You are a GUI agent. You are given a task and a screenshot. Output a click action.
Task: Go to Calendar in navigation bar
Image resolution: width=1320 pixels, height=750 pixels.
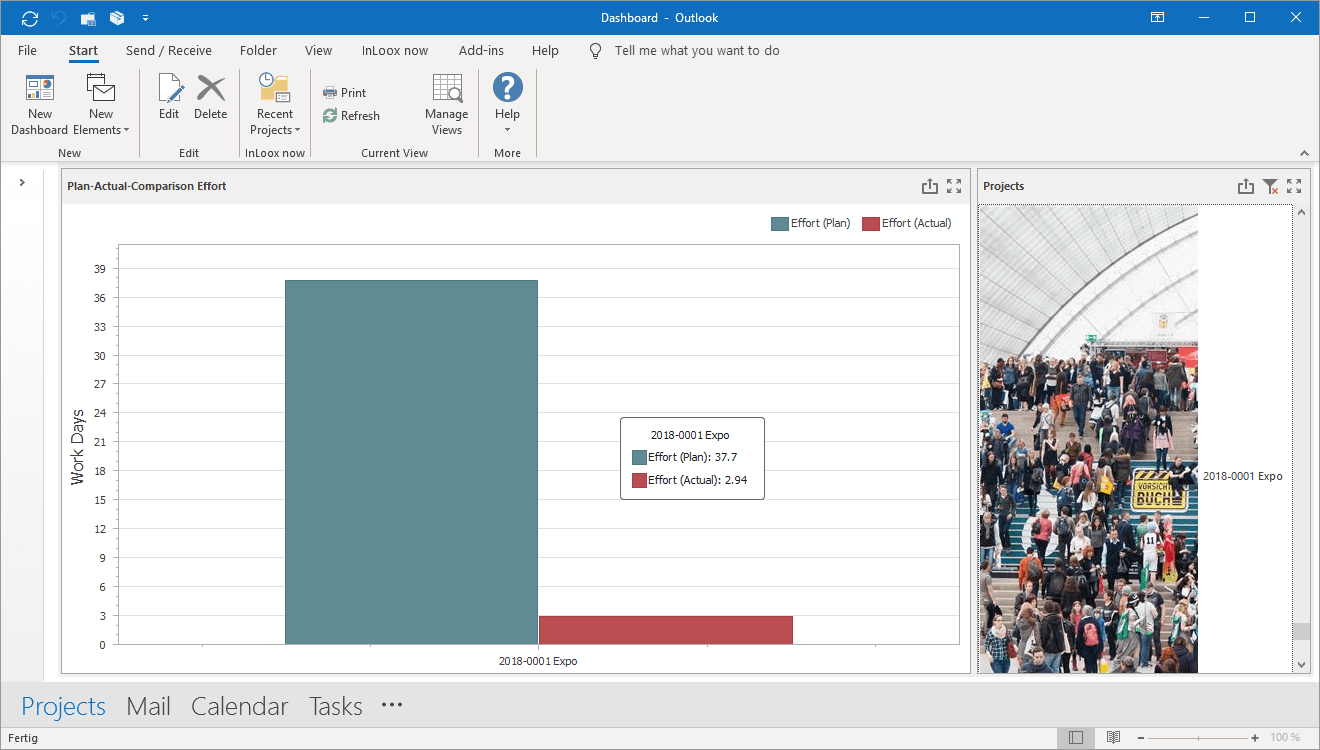tap(239, 706)
